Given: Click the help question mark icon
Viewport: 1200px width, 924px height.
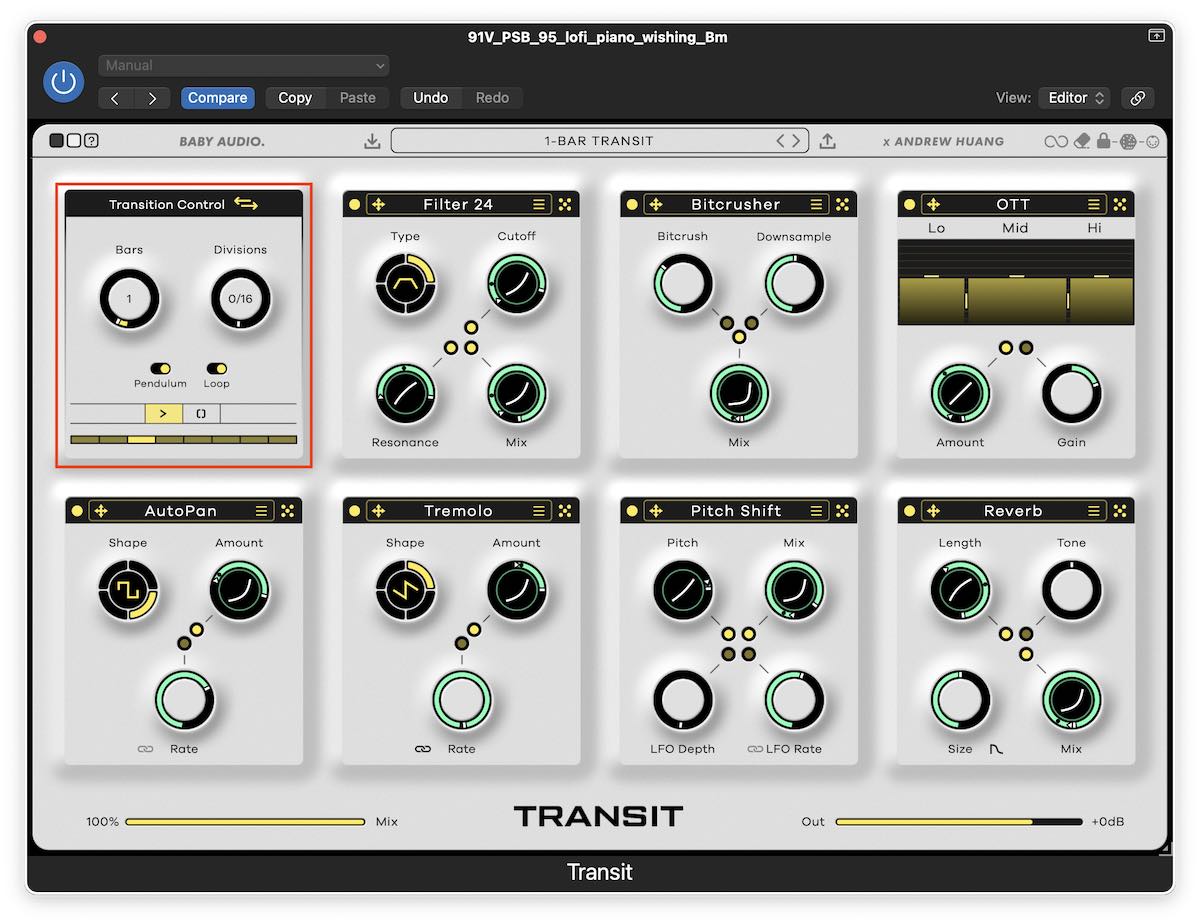Looking at the screenshot, I should click(91, 141).
